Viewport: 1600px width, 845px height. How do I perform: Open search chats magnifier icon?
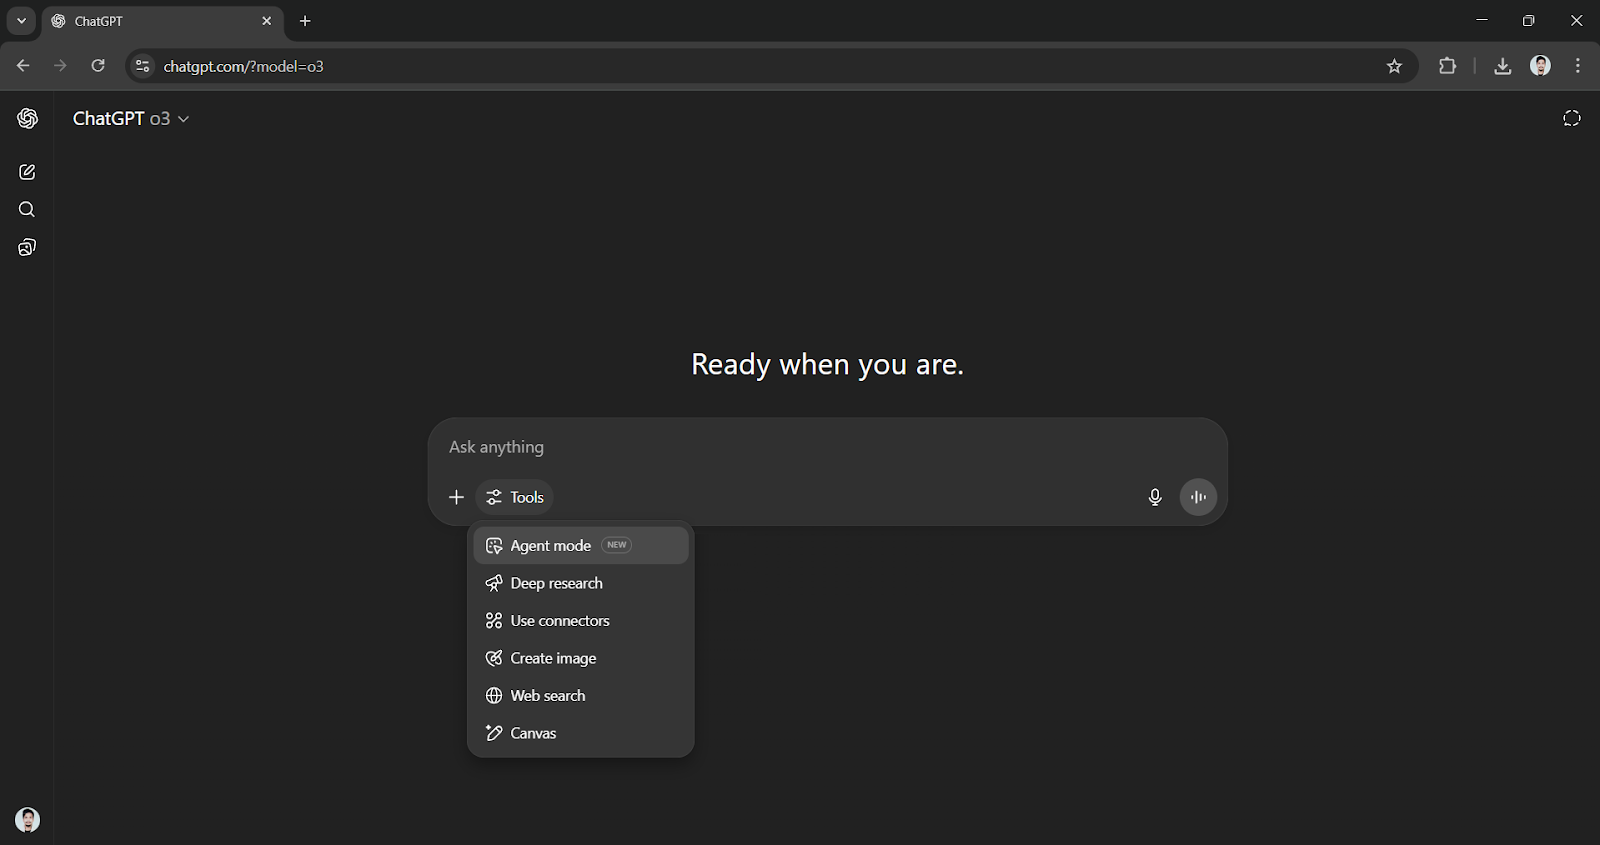pos(27,209)
